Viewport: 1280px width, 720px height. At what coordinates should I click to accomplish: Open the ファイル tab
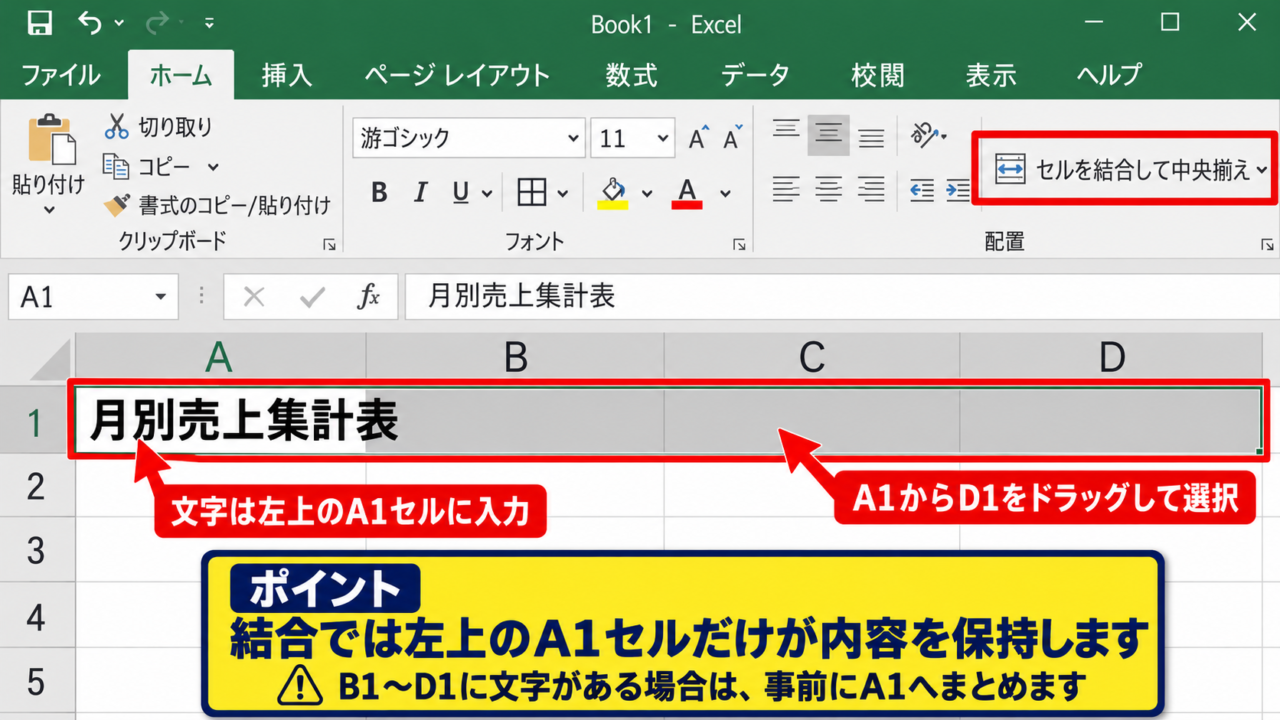click(x=61, y=75)
